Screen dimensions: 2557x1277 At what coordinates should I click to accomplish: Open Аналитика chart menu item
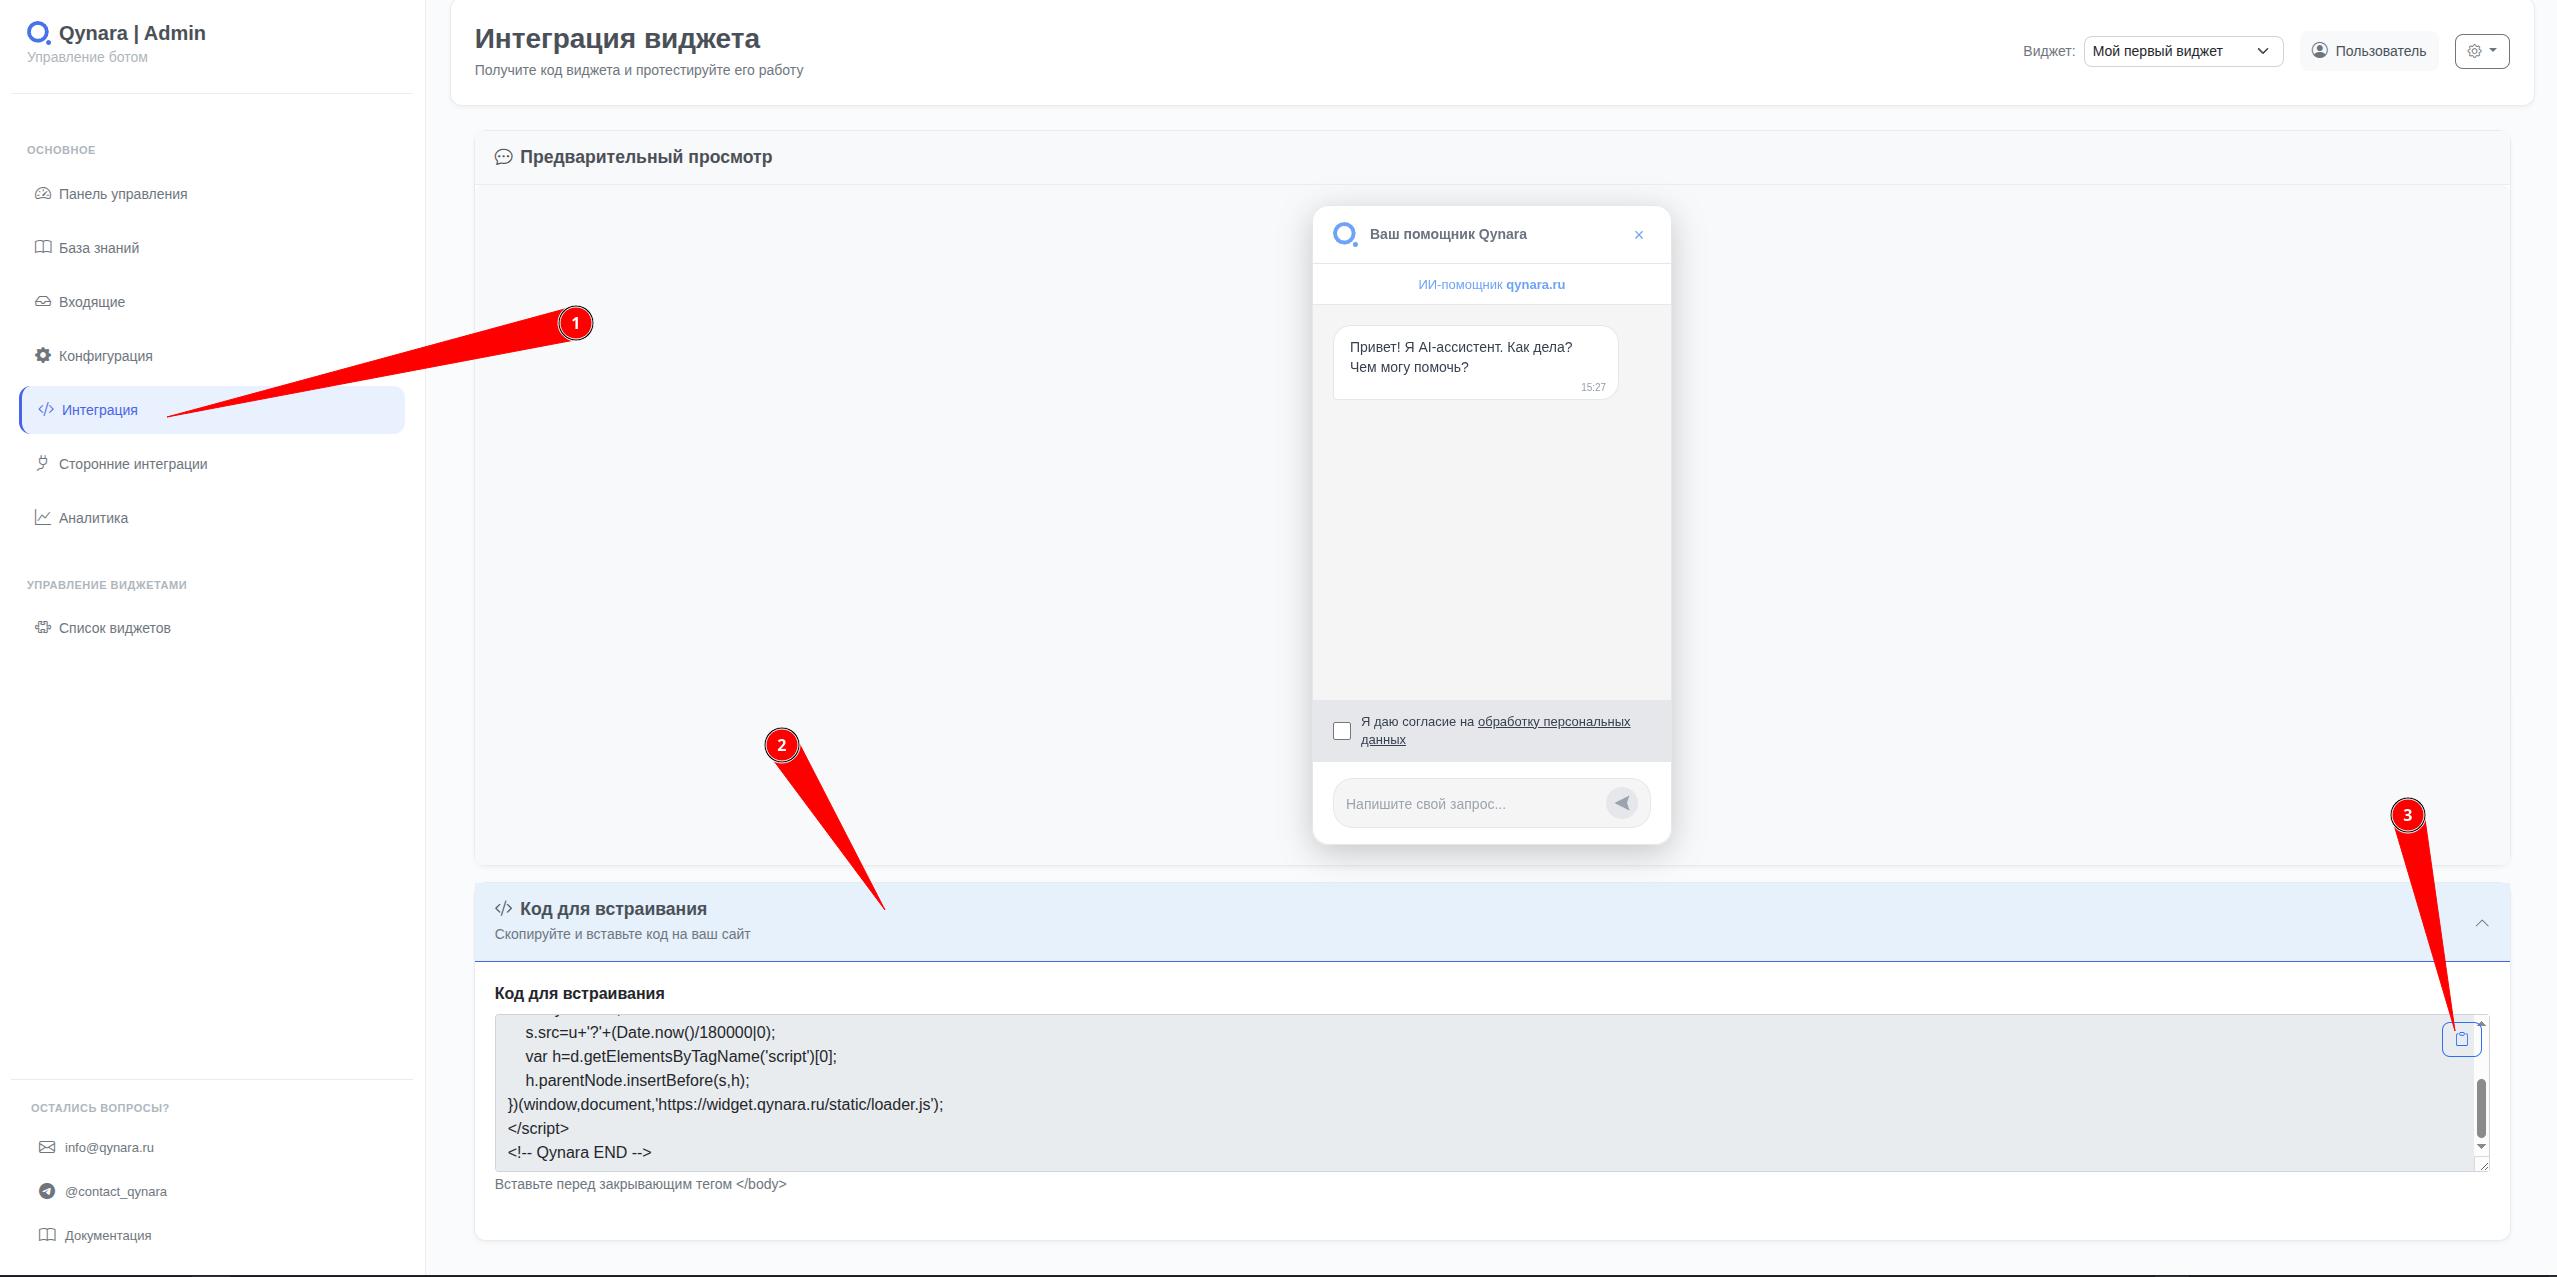(93, 518)
